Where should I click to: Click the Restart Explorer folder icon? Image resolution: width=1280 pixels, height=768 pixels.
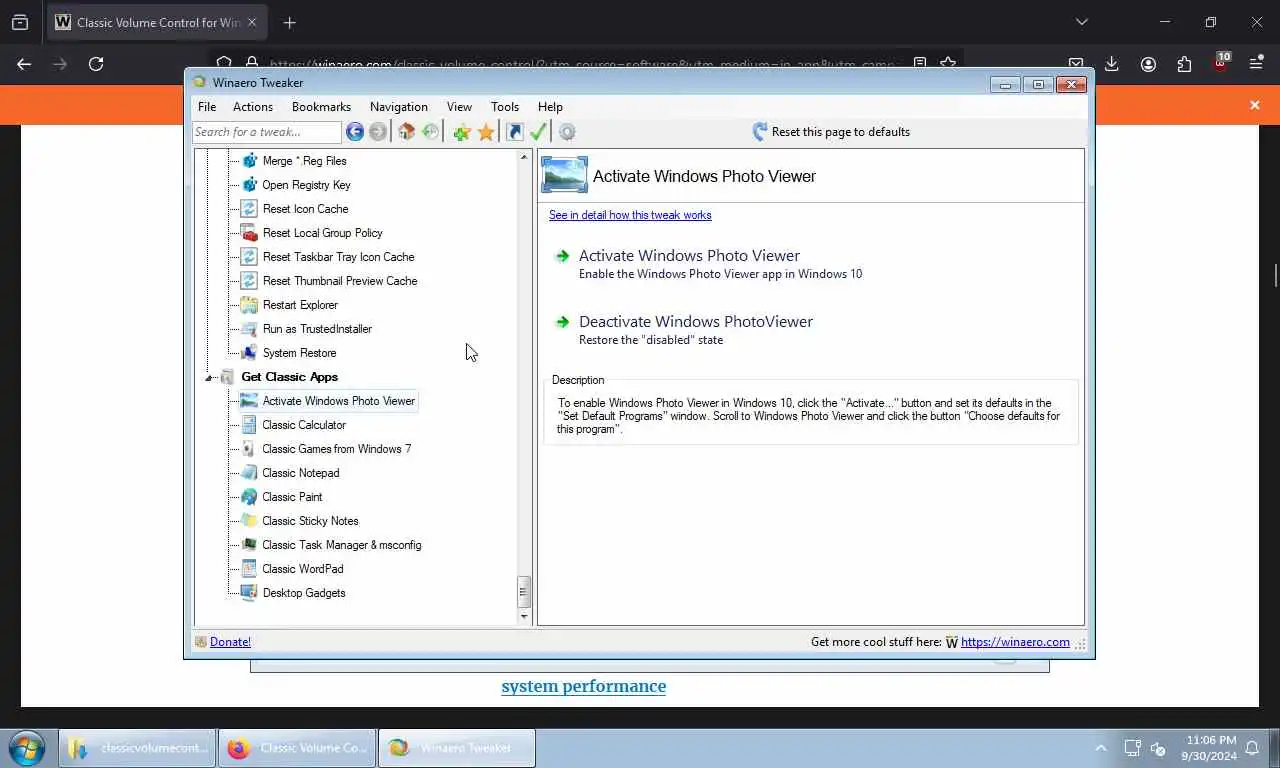pyautogui.click(x=249, y=305)
